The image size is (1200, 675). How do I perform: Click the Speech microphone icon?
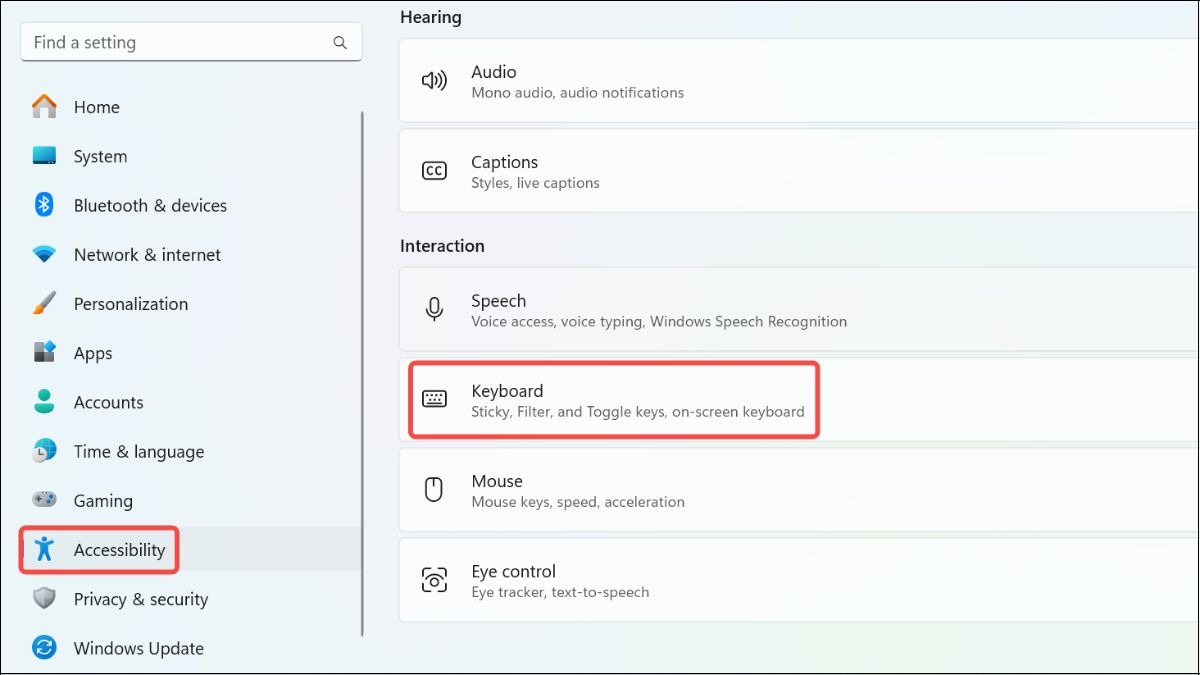coord(434,309)
